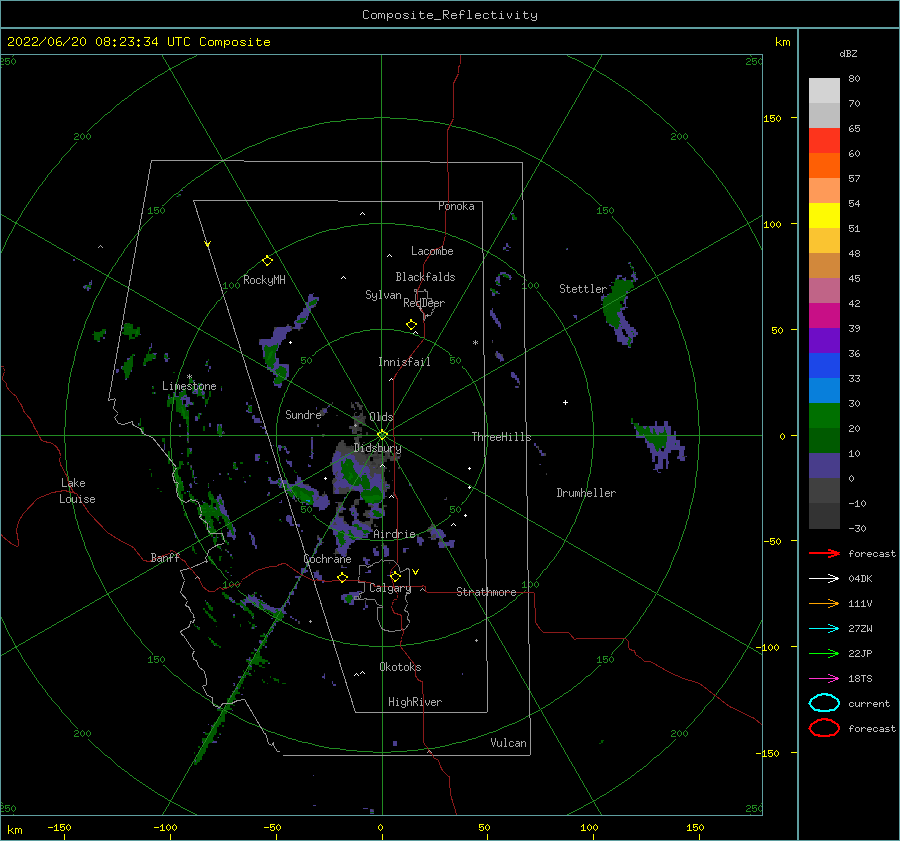Click the Lacombe city label
The width and height of the screenshot is (900, 841).
(x=432, y=251)
